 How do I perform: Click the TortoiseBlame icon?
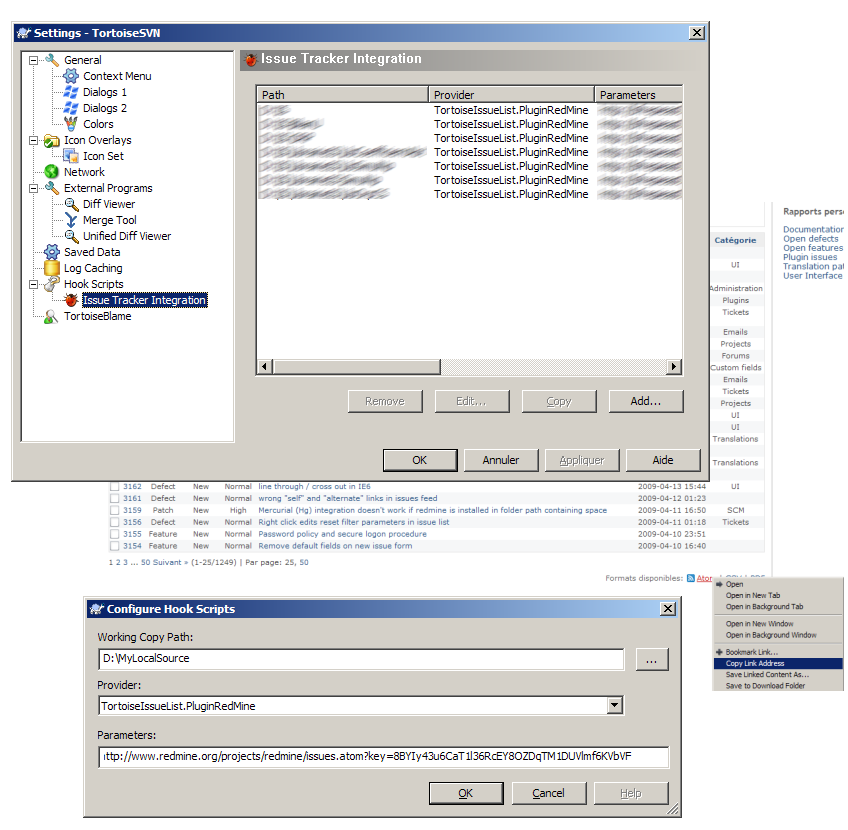[x=52, y=316]
